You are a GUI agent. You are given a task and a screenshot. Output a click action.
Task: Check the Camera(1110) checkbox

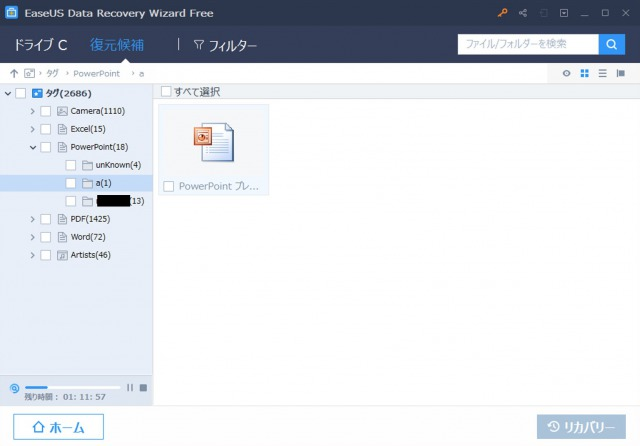coord(46,111)
